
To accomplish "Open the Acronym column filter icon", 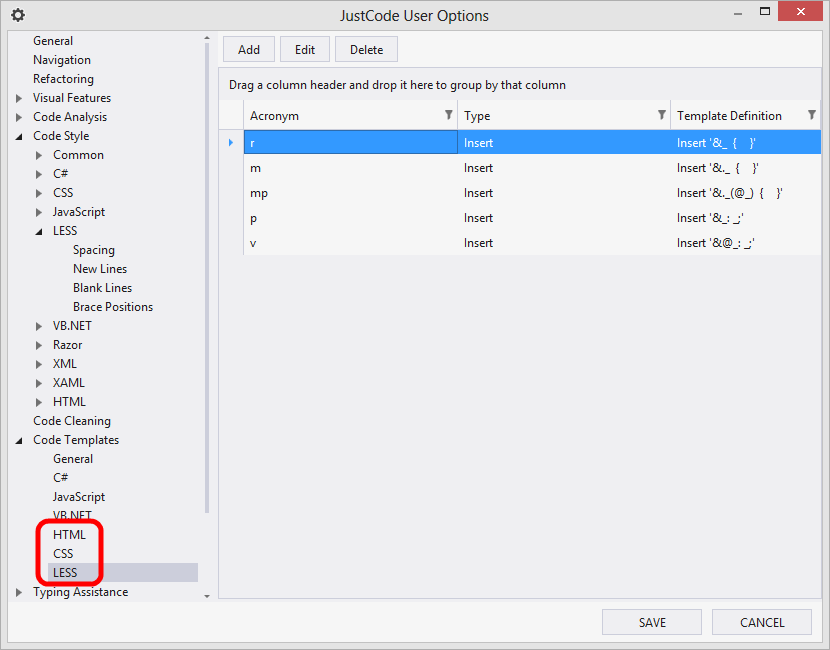I will (448, 115).
